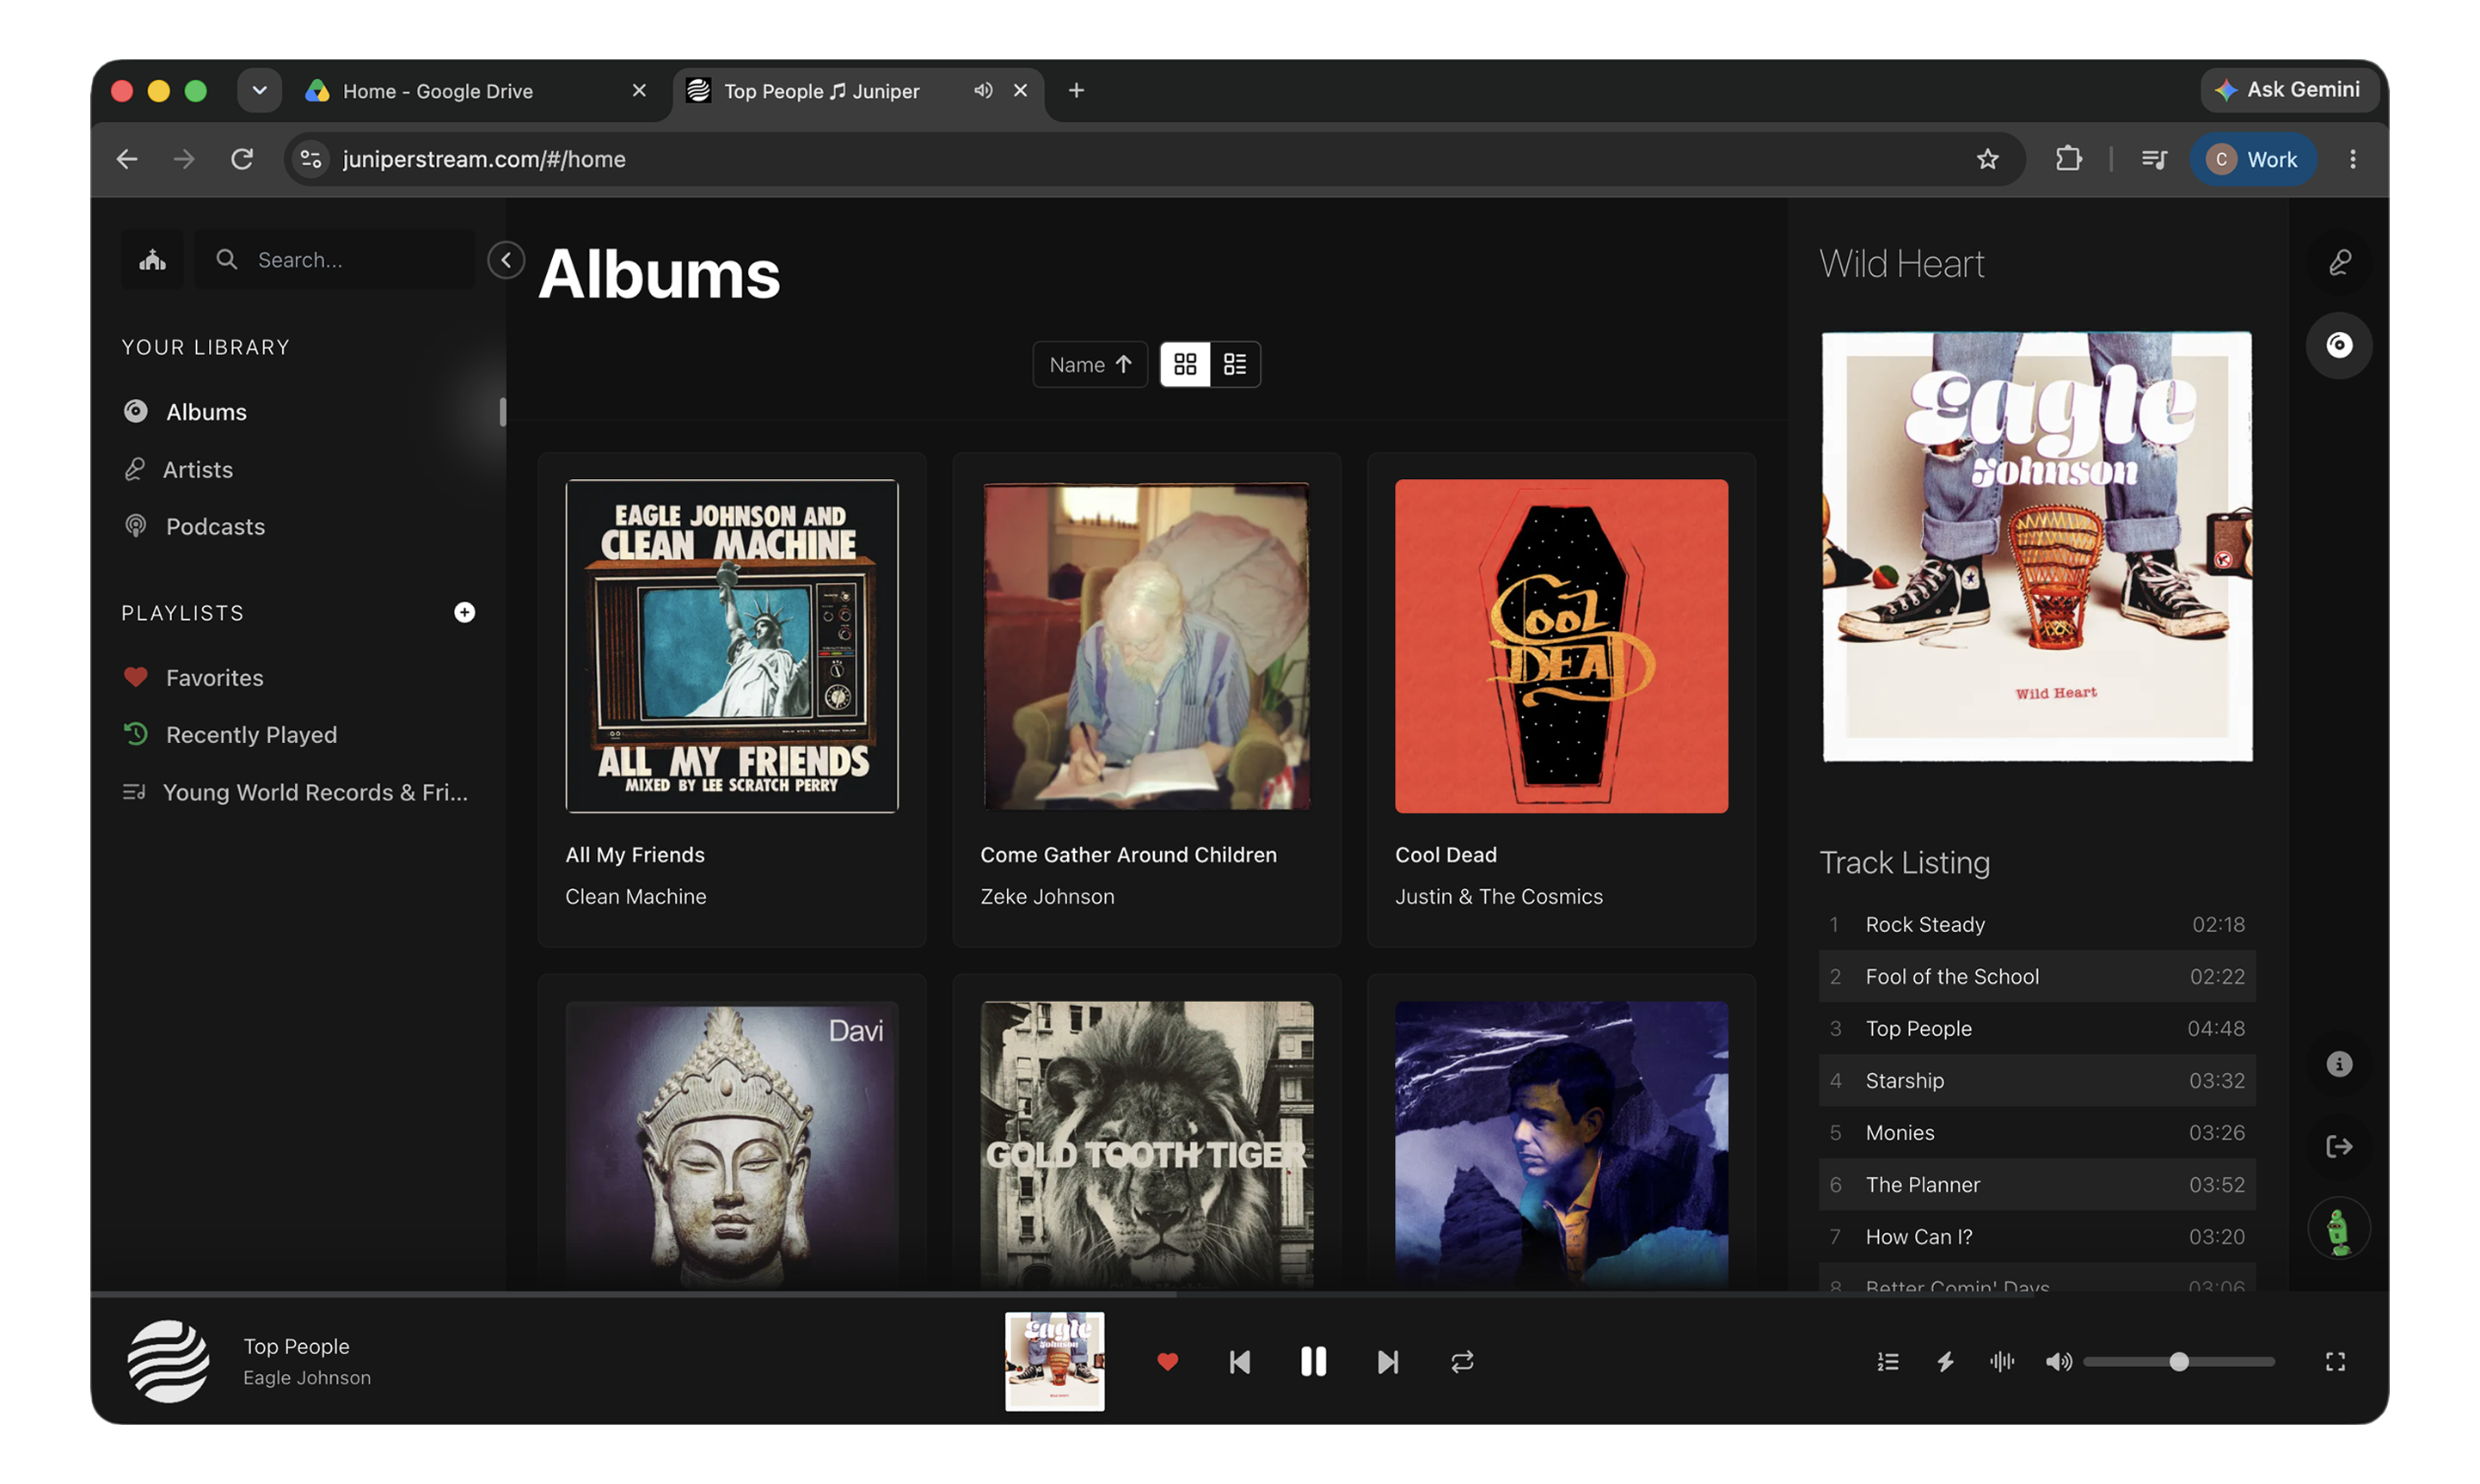Click Justin & The Cosmics artist link
Image resolution: width=2480 pixels, height=1484 pixels.
click(1498, 896)
